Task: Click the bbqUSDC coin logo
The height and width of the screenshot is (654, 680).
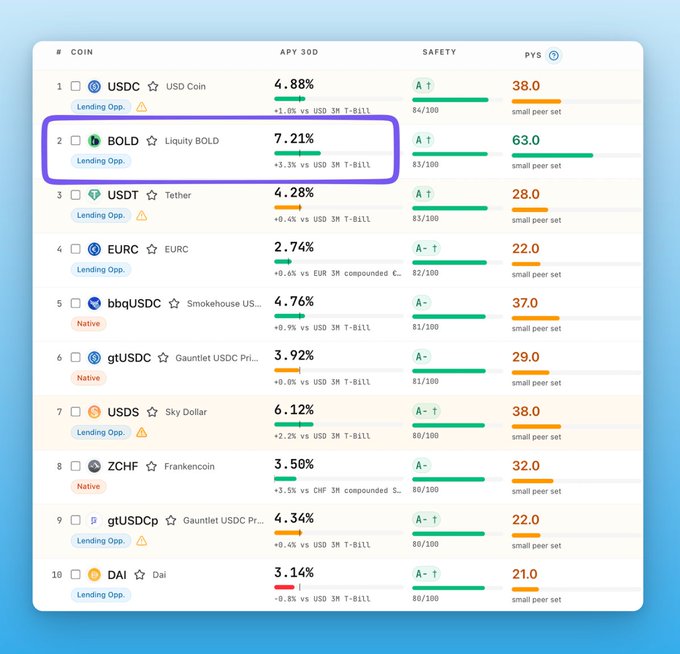Action: tap(94, 304)
